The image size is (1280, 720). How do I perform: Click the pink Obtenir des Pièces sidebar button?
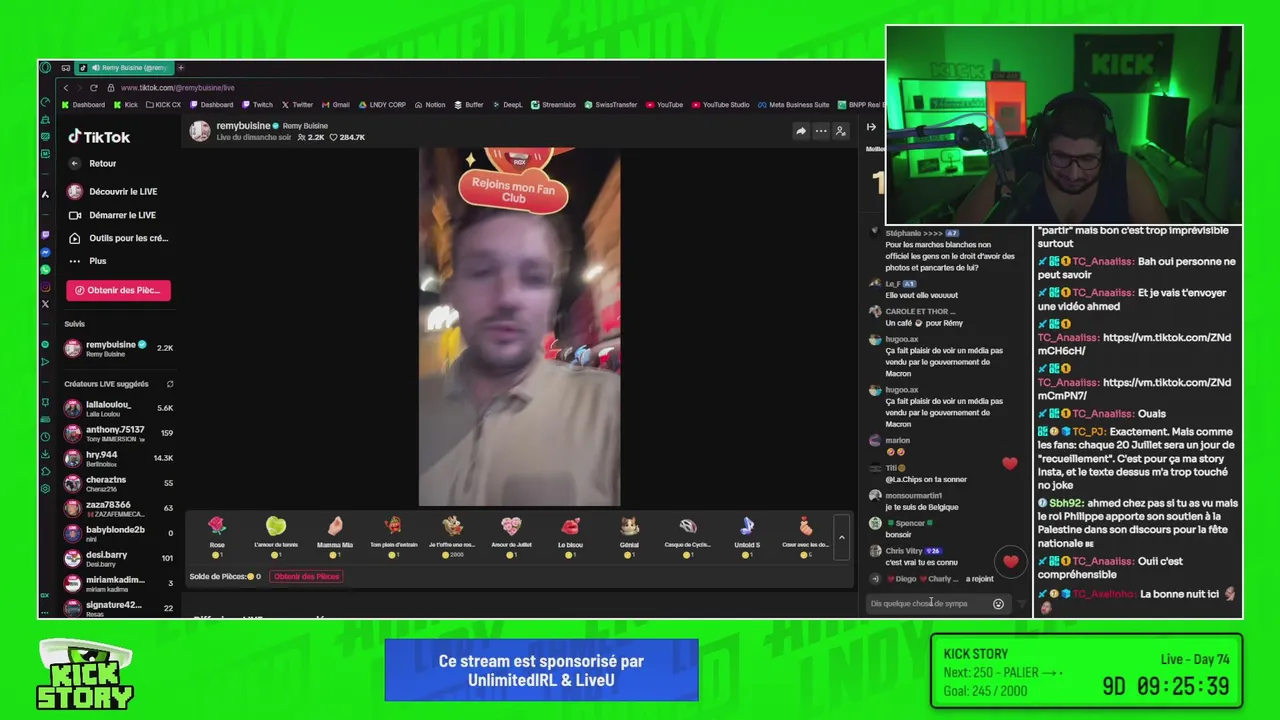click(x=118, y=290)
